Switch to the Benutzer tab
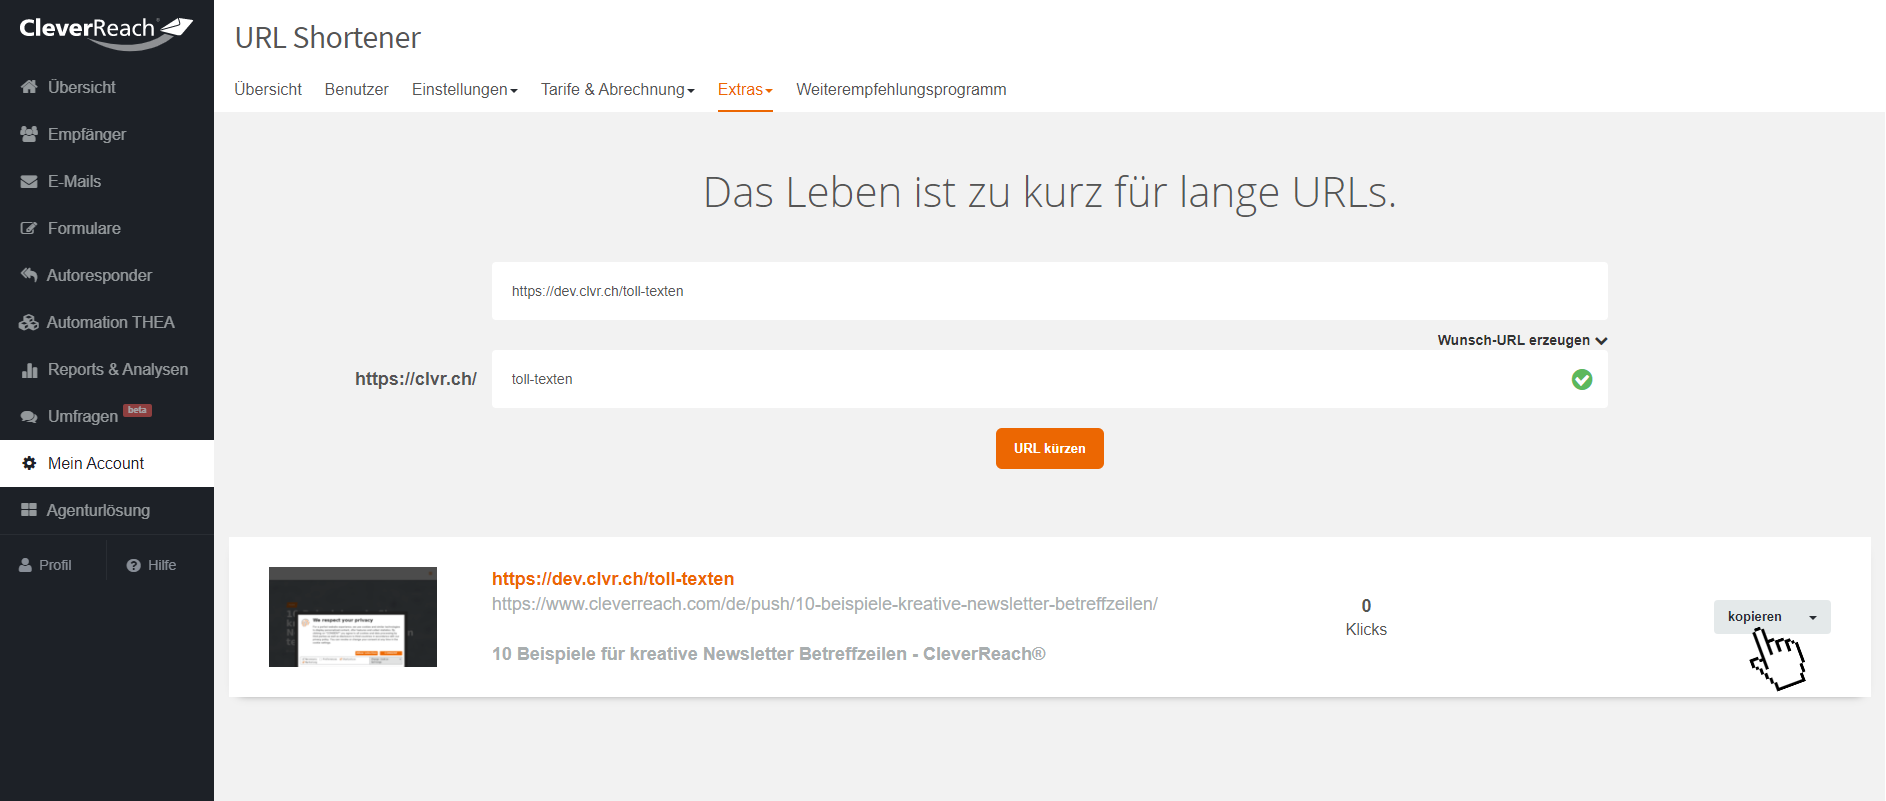This screenshot has width=1886, height=801. pyautogui.click(x=356, y=89)
